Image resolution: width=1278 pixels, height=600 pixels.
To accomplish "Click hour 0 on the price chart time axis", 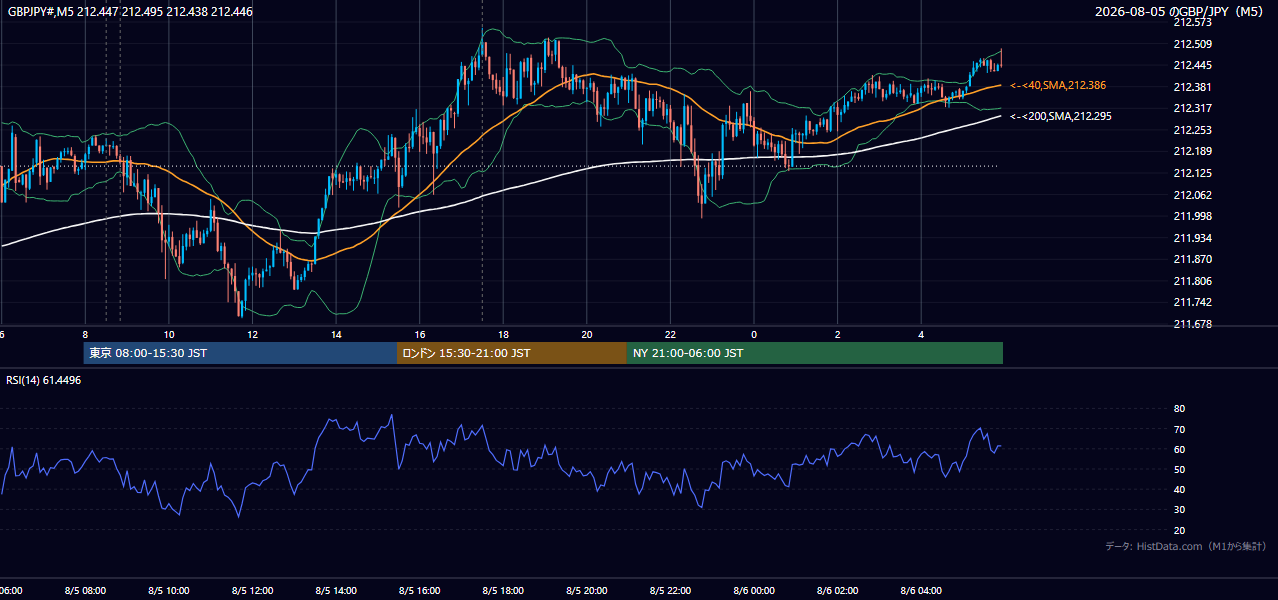I will coord(754,334).
